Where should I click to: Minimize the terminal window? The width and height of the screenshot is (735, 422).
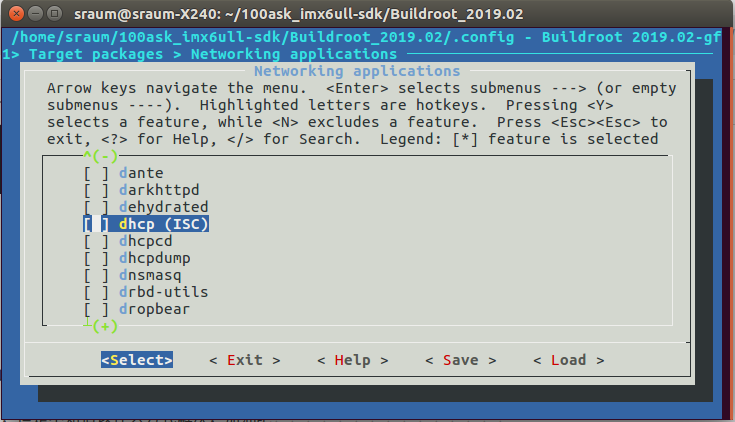click(33, 13)
